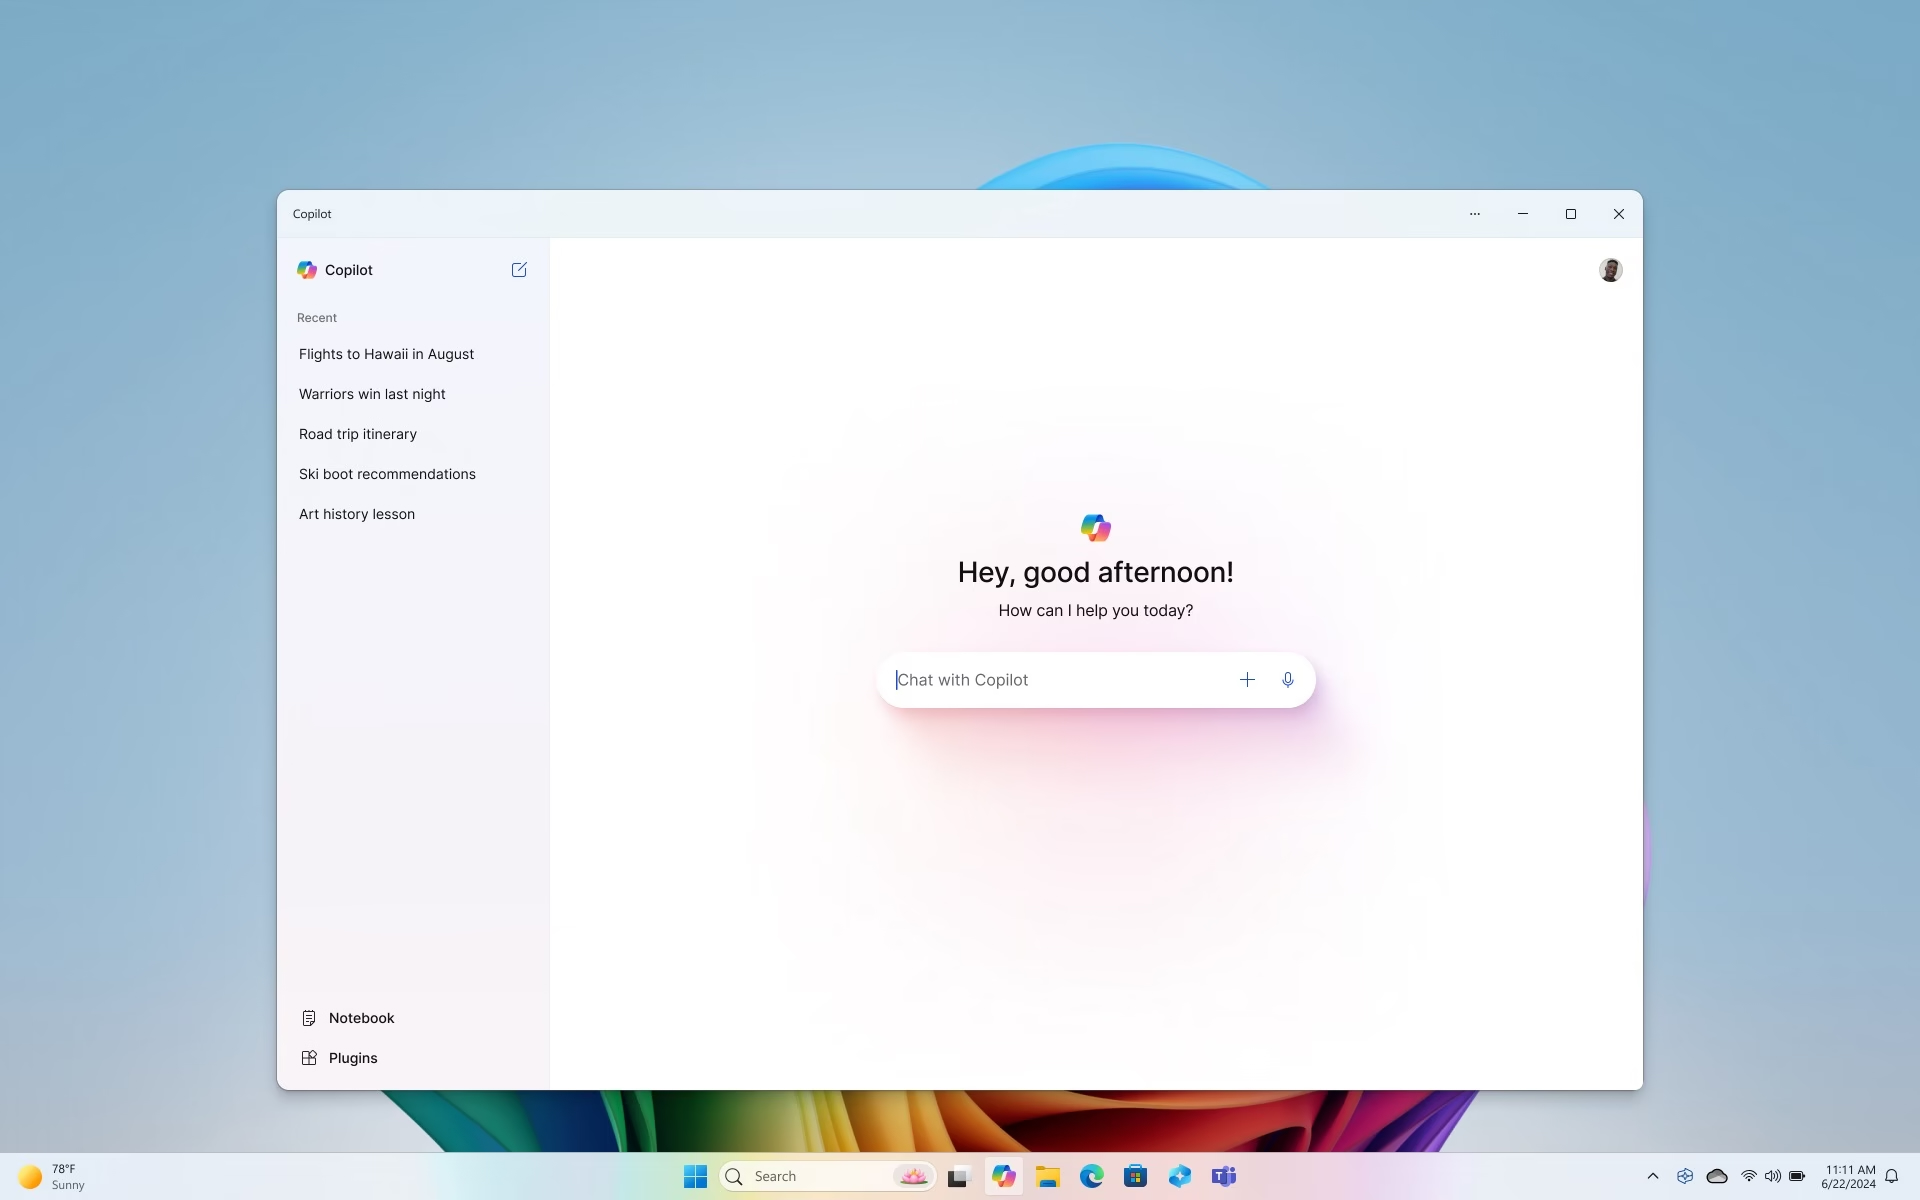Click the user profile avatar icon
1920x1200 pixels.
1610,270
